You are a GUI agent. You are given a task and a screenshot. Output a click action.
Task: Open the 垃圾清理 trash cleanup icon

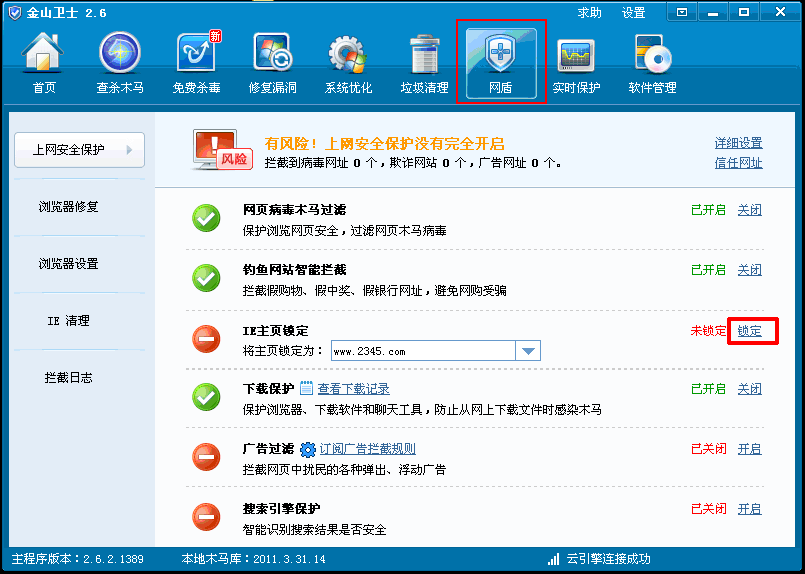point(424,54)
